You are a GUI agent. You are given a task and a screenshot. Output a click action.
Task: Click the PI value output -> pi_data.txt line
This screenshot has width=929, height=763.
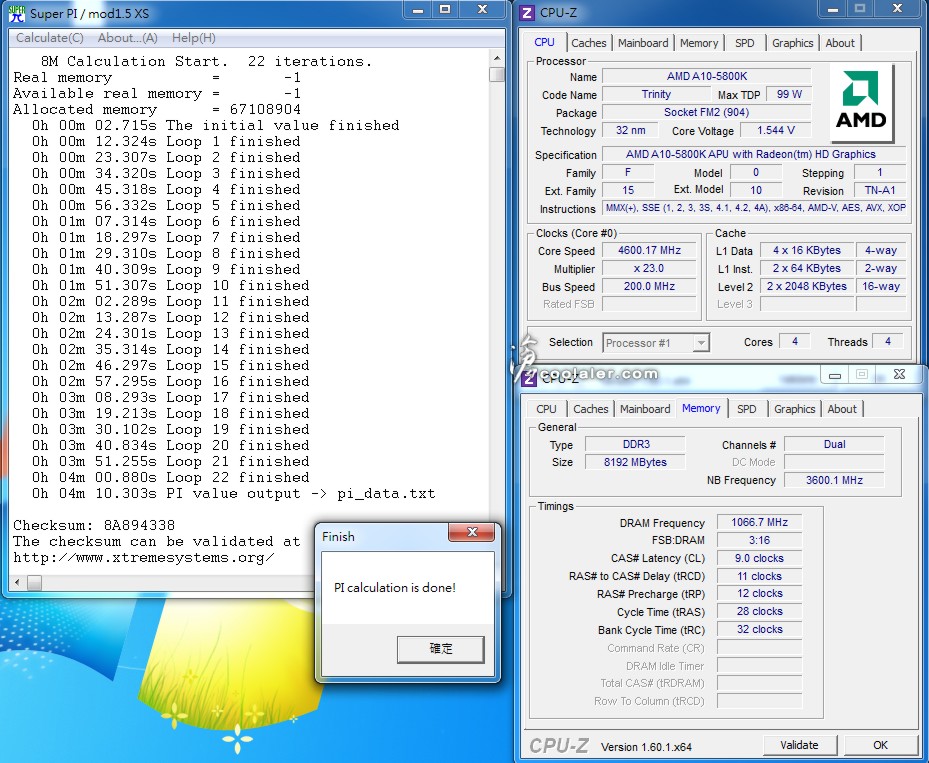pyautogui.click(x=233, y=493)
